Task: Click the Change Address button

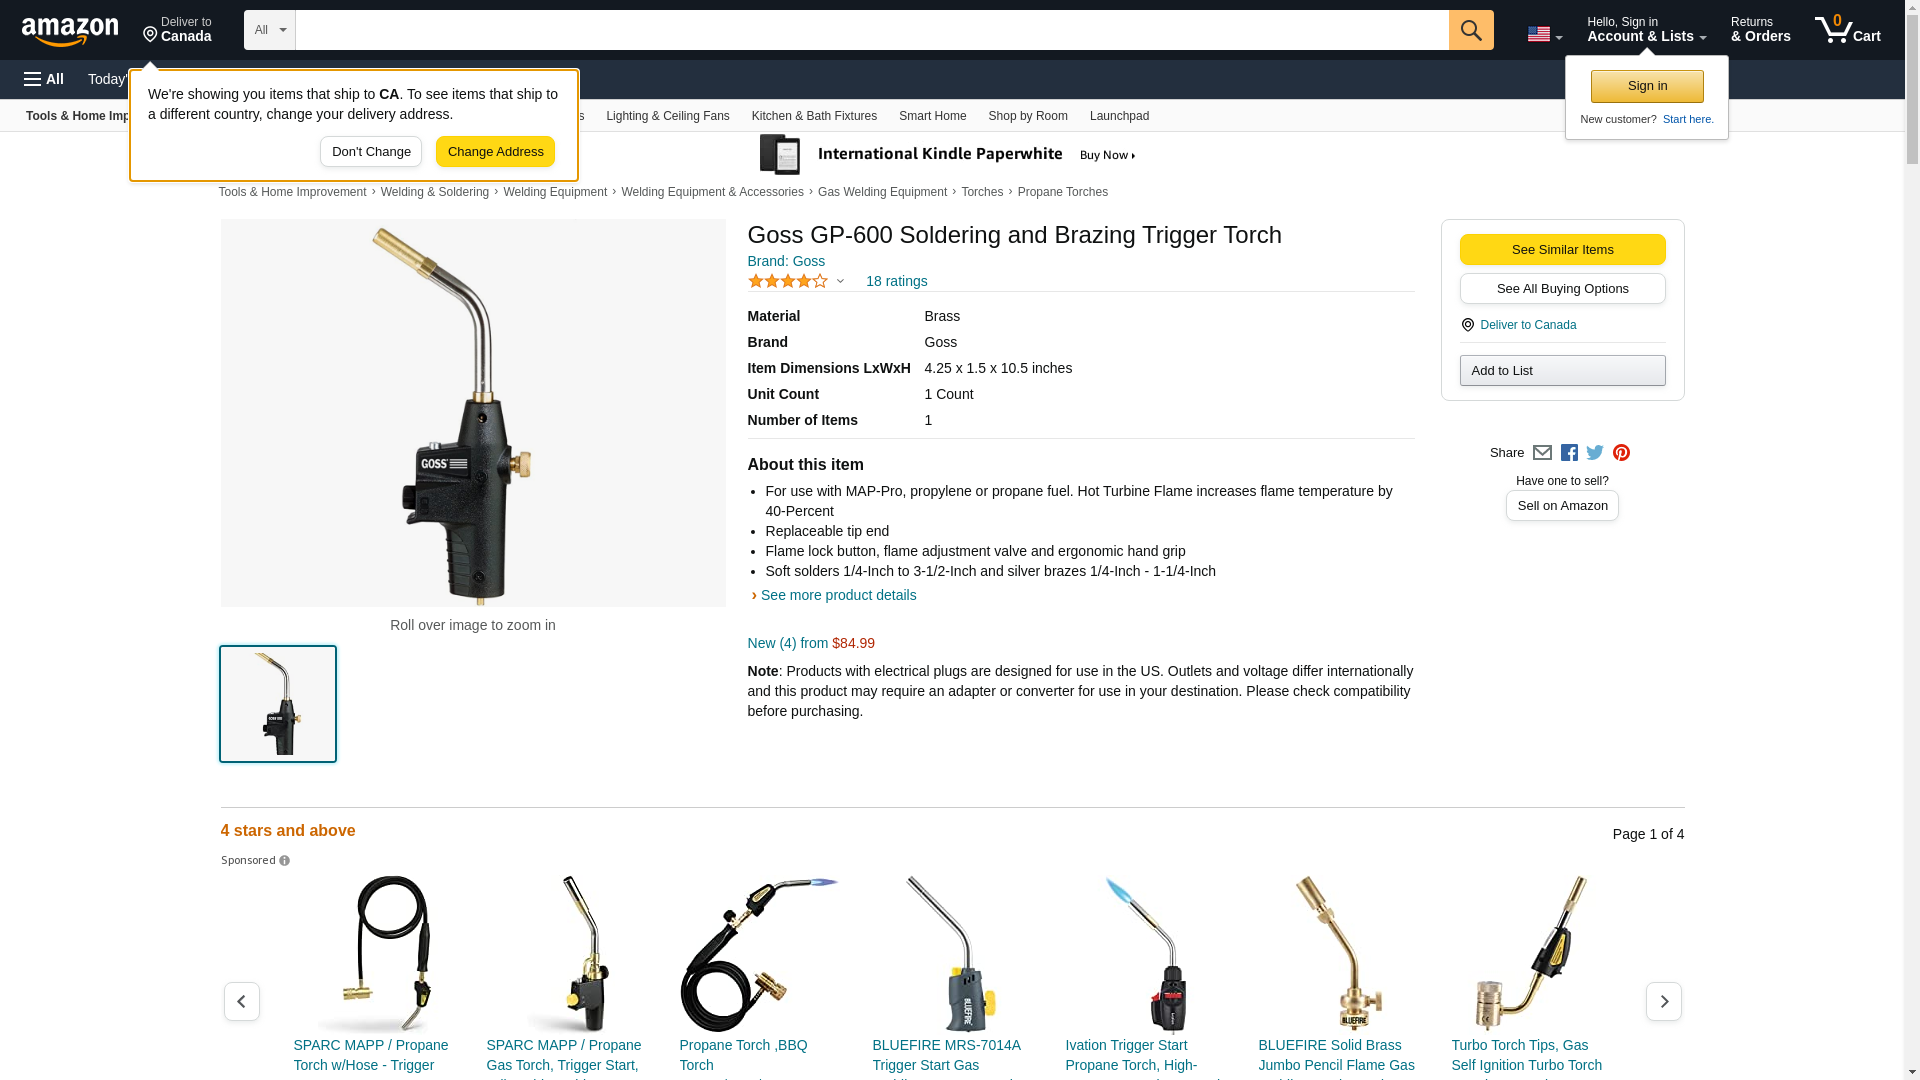Action: [495, 152]
